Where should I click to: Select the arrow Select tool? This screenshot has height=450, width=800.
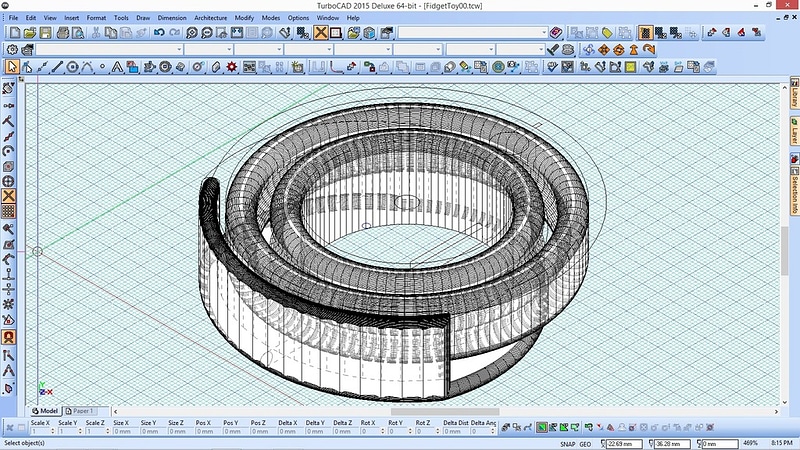click(x=12, y=67)
